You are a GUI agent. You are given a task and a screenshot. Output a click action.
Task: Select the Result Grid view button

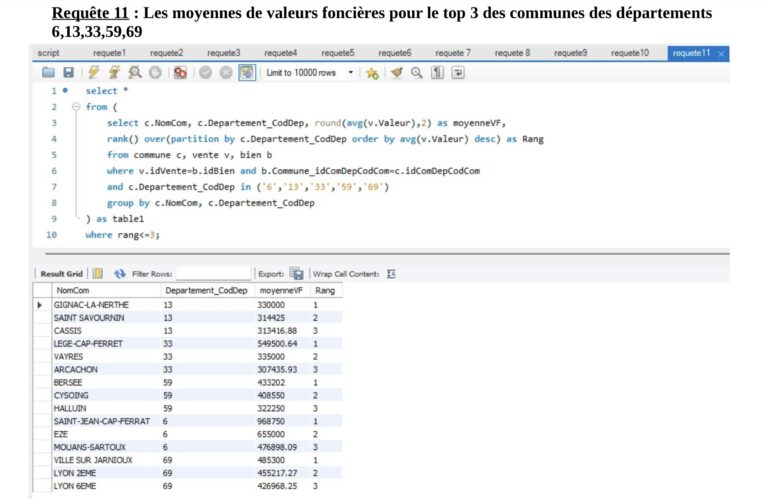[x=61, y=274]
